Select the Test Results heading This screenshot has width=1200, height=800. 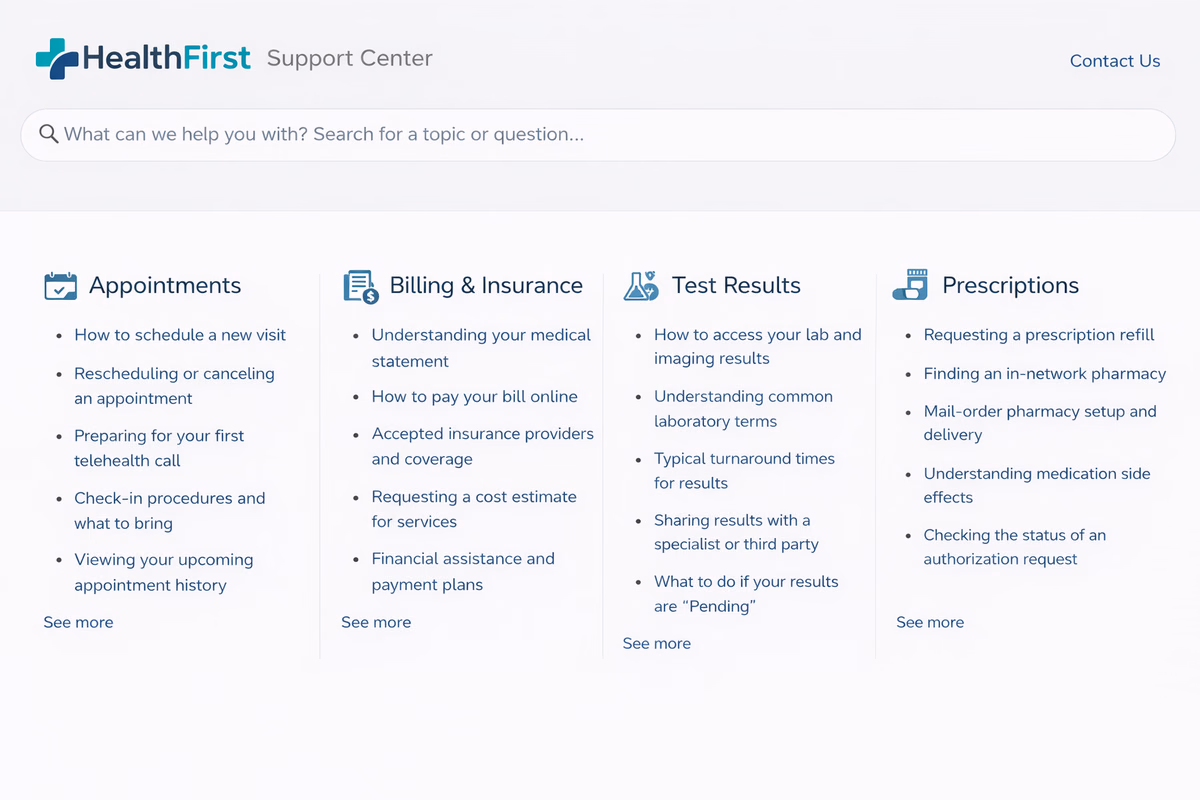(x=736, y=285)
